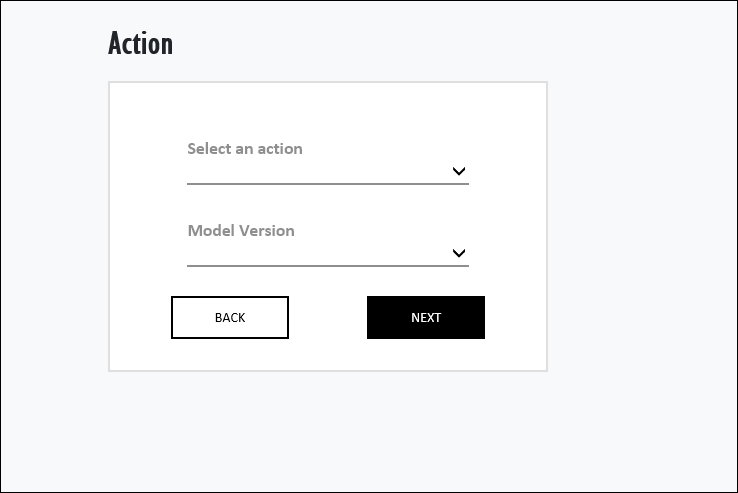The width and height of the screenshot is (738, 493).
Task: Choose an action from the first combo box
Action: pyautogui.click(x=320, y=171)
